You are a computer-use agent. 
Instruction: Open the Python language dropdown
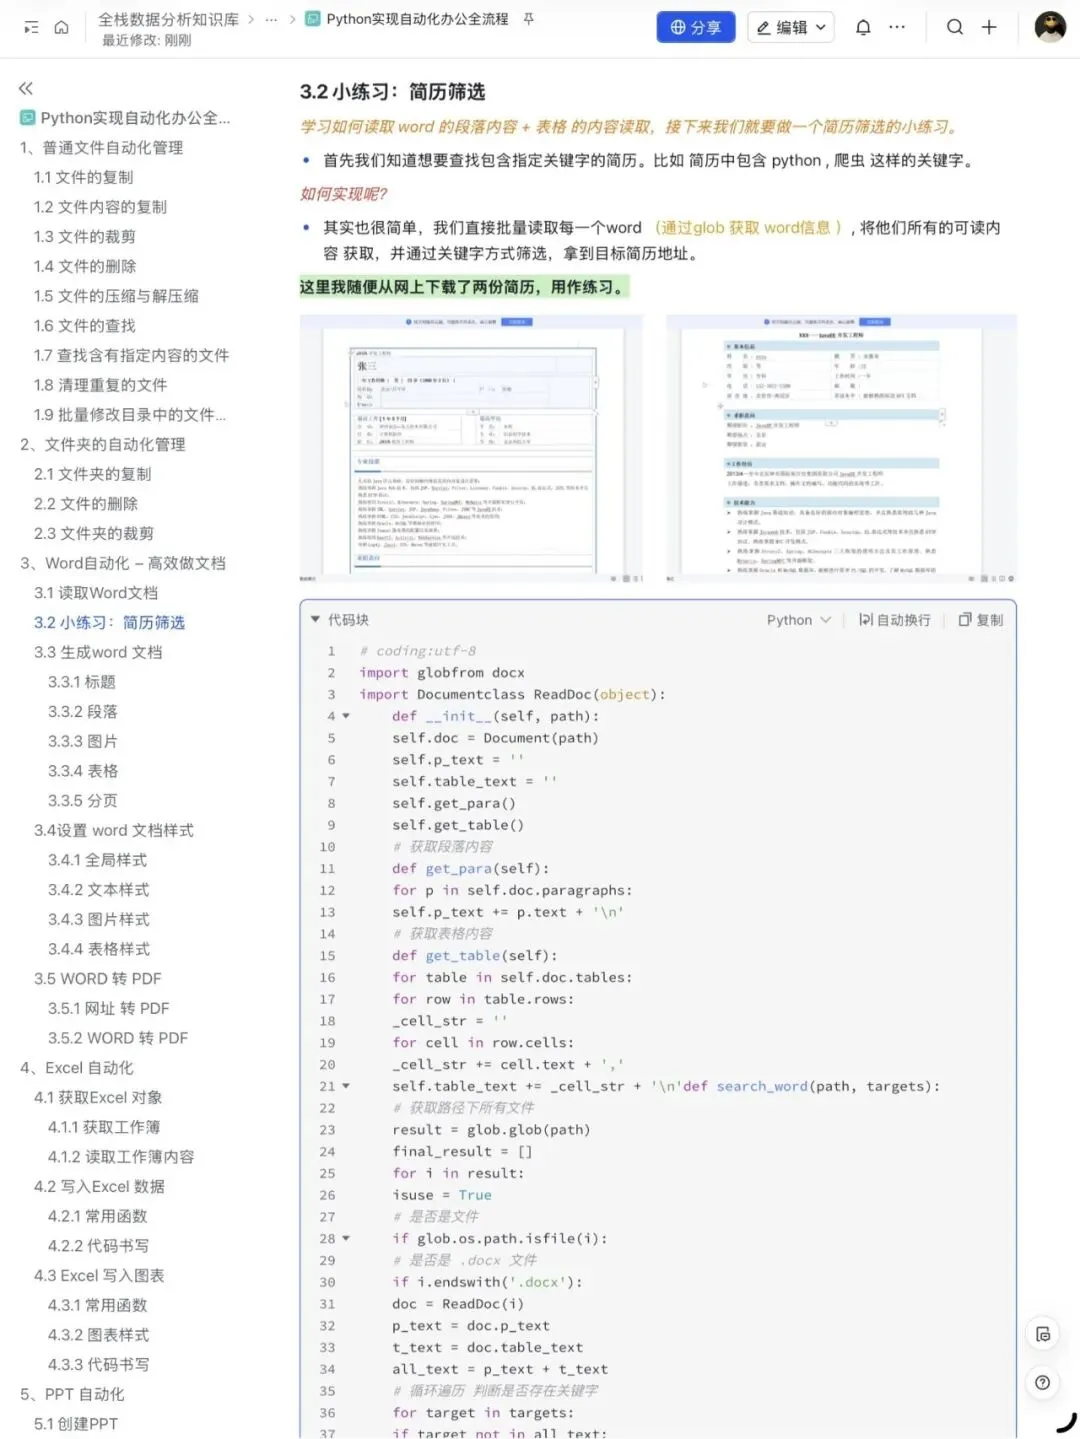point(799,620)
